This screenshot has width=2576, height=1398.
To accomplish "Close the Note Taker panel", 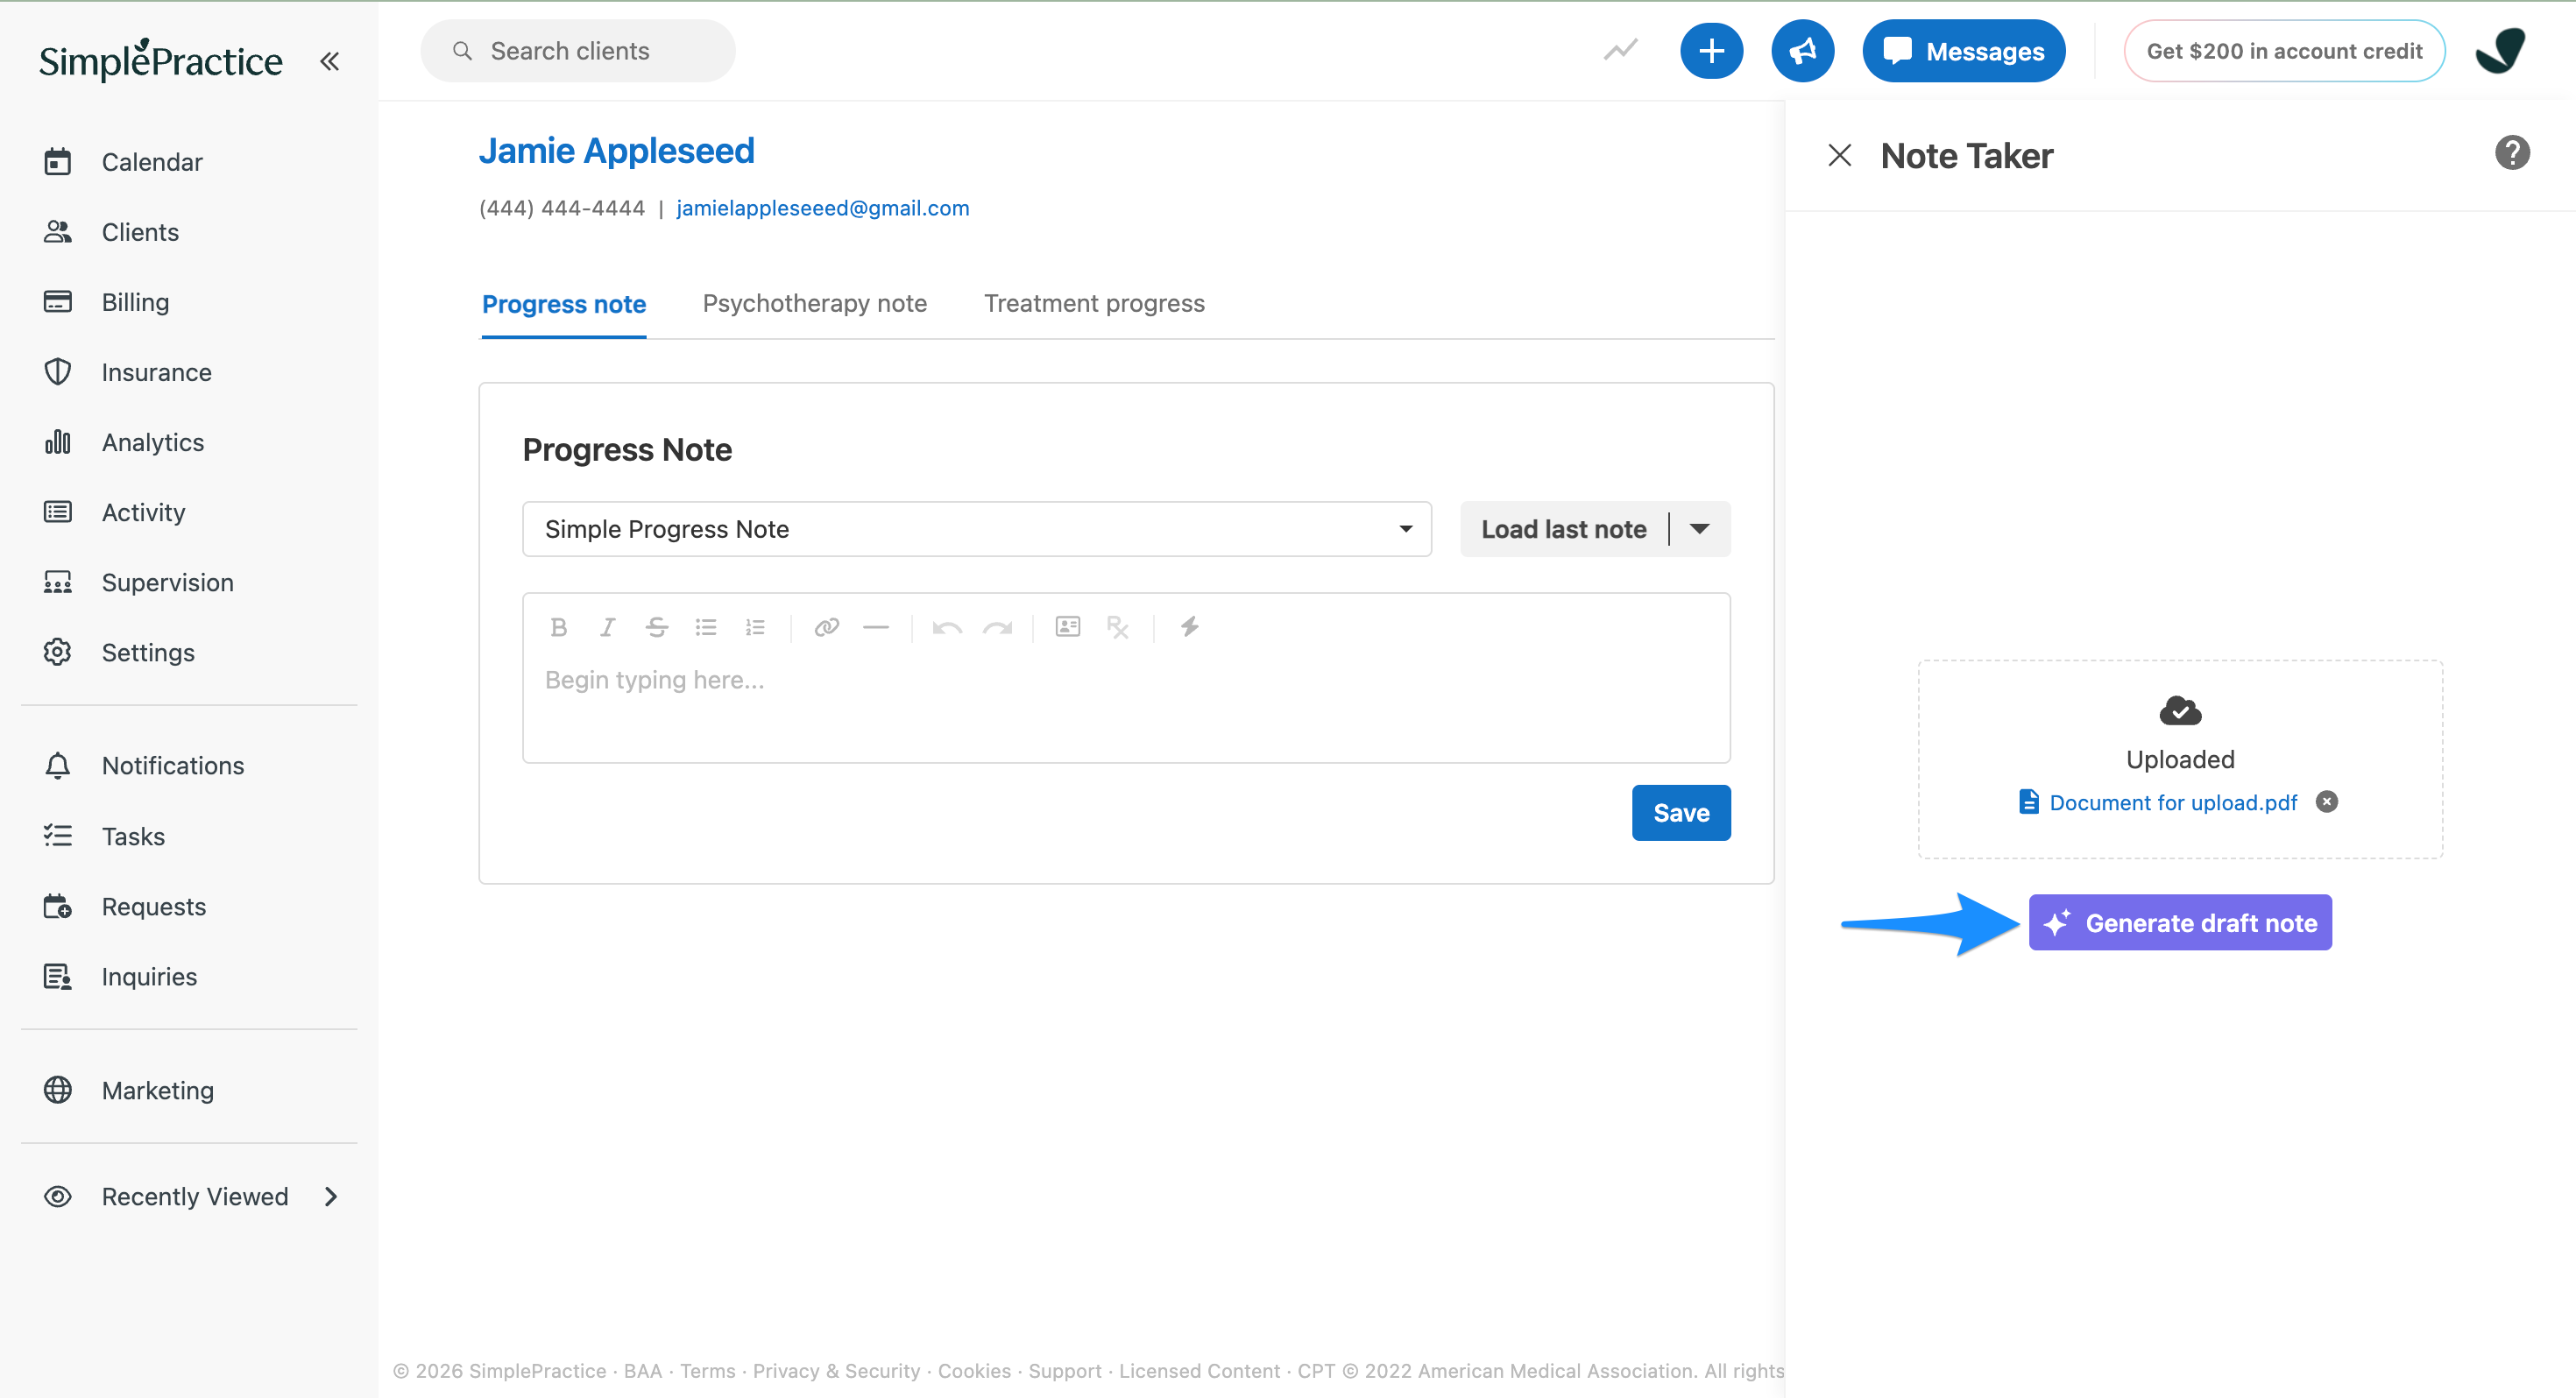I will click(x=1839, y=155).
